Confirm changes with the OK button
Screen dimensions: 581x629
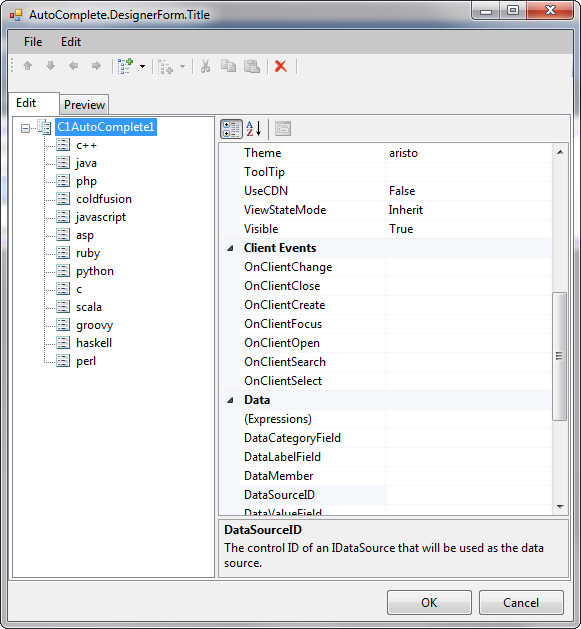[x=429, y=603]
